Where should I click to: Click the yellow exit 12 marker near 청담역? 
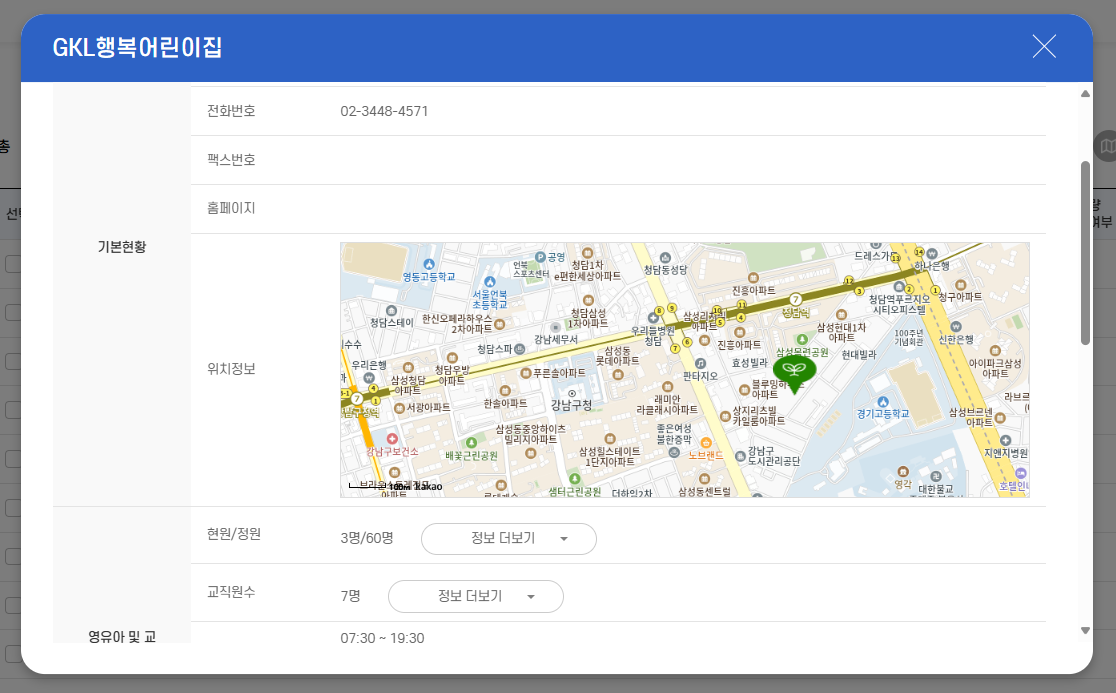(x=848, y=281)
